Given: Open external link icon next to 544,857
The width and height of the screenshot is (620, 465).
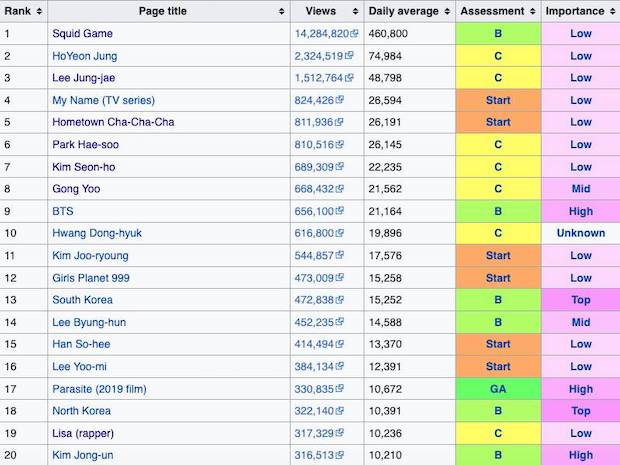Looking at the screenshot, I should 339,255.
